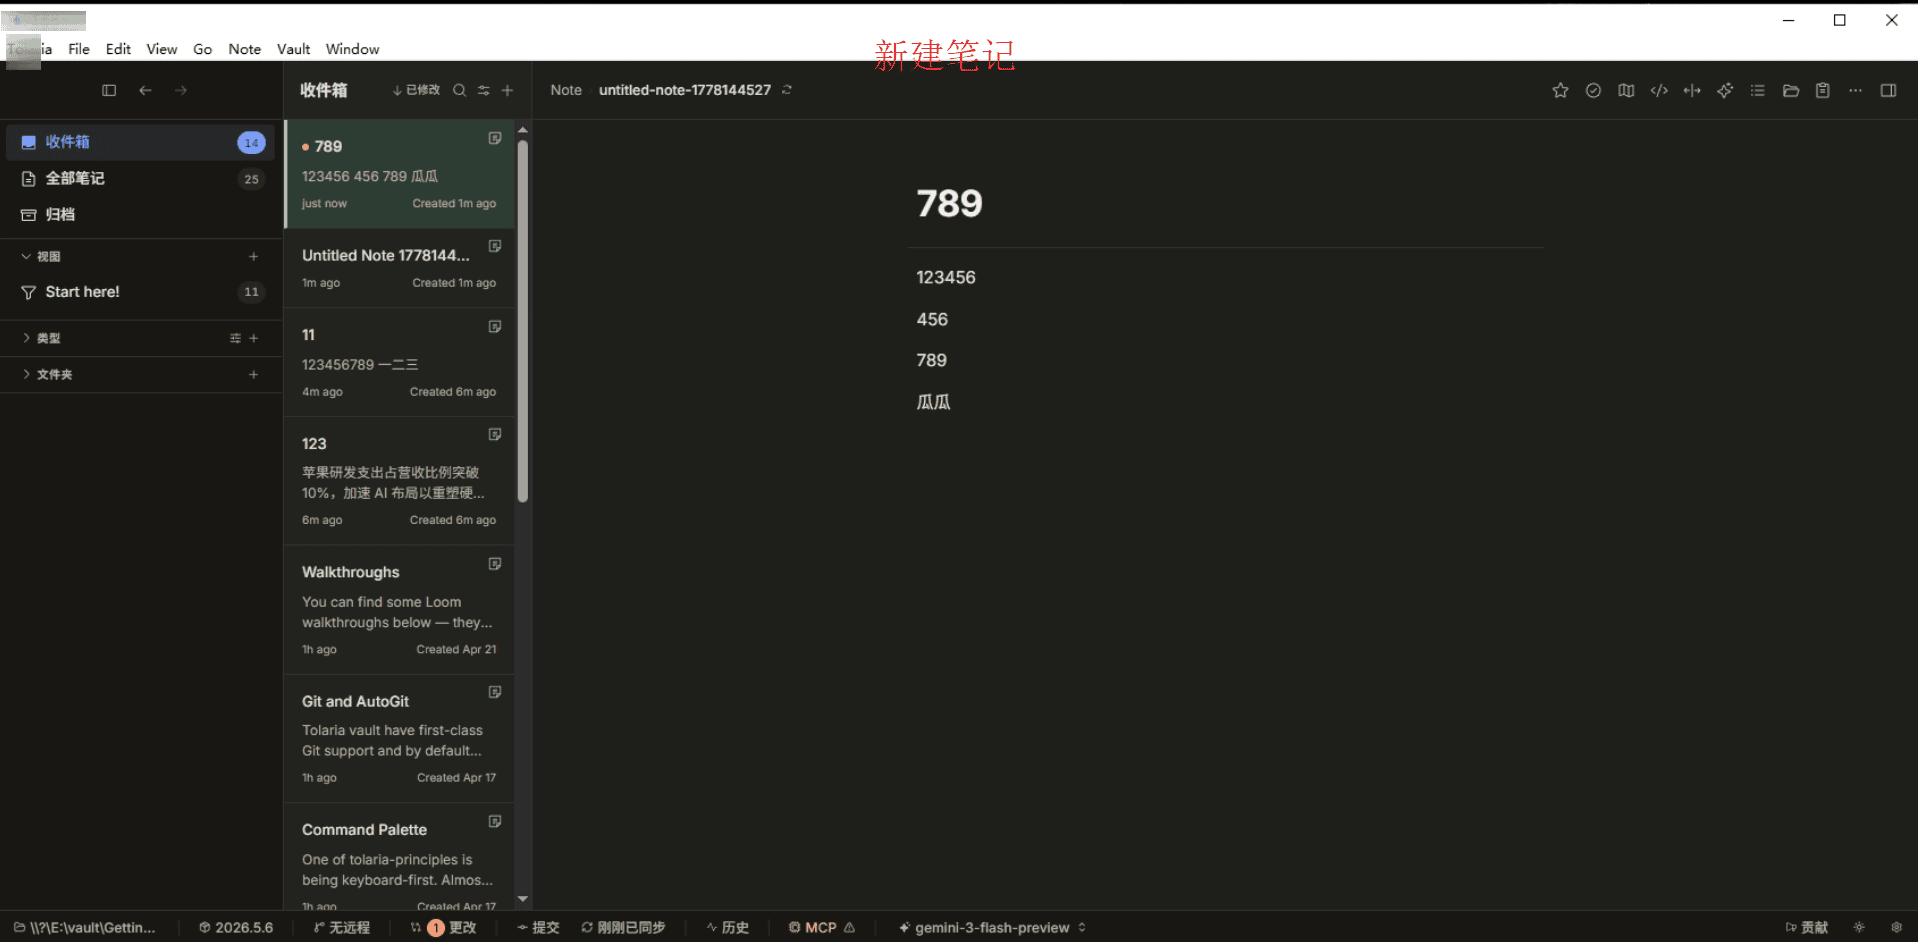Open the Vault menu

click(x=293, y=49)
